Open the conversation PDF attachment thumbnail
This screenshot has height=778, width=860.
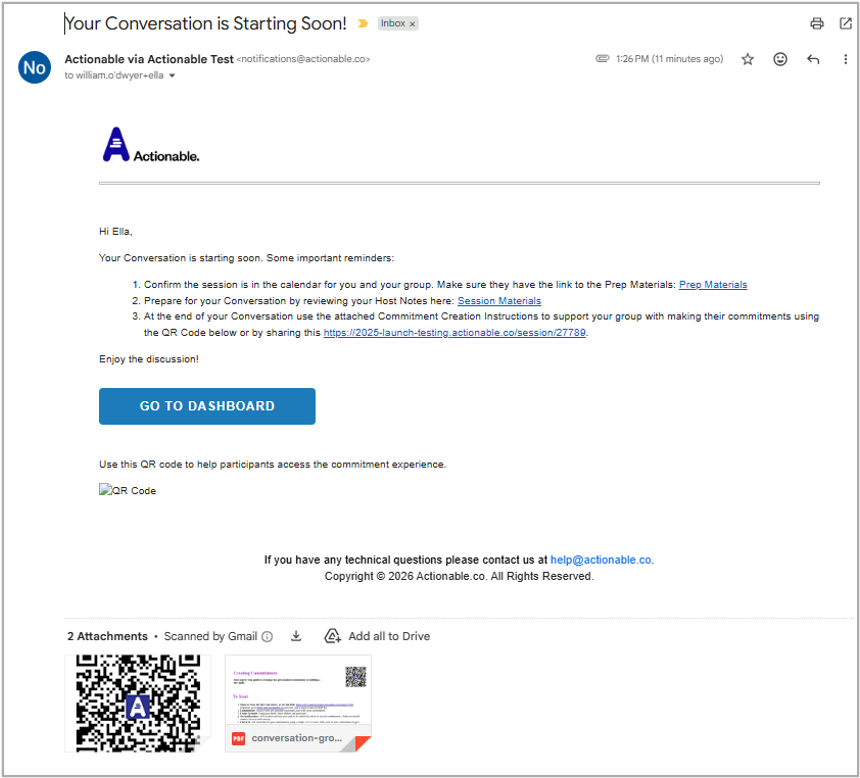[x=298, y=702]
